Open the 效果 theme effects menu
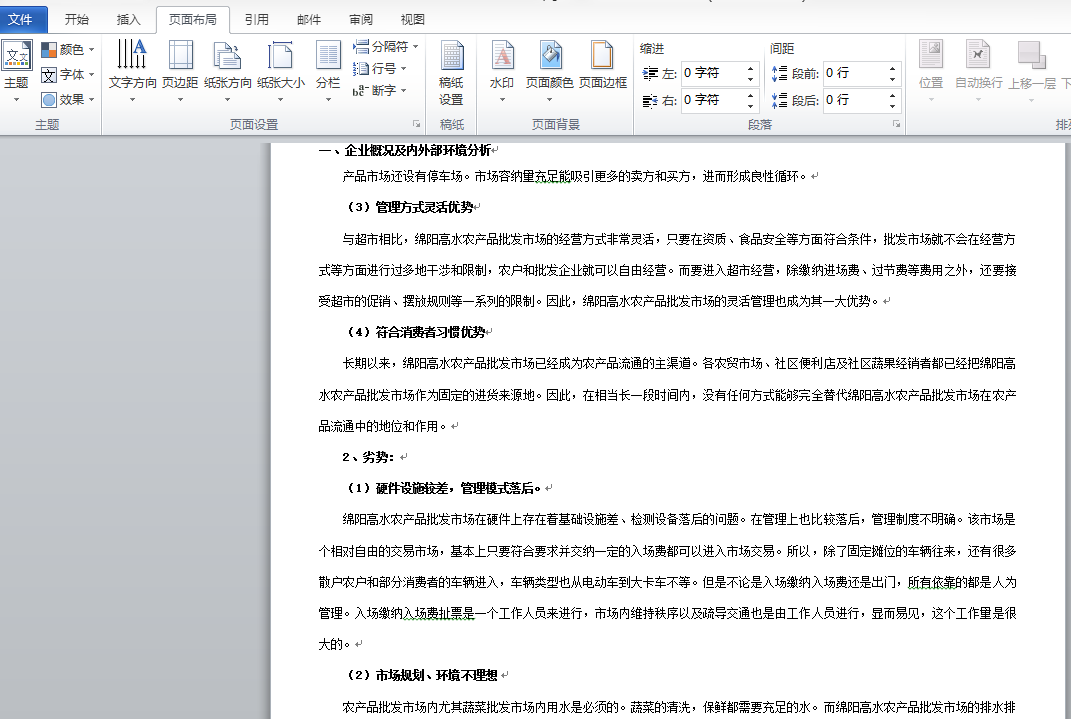Screen dimensions: 1071x719 [x=68, y=100]
